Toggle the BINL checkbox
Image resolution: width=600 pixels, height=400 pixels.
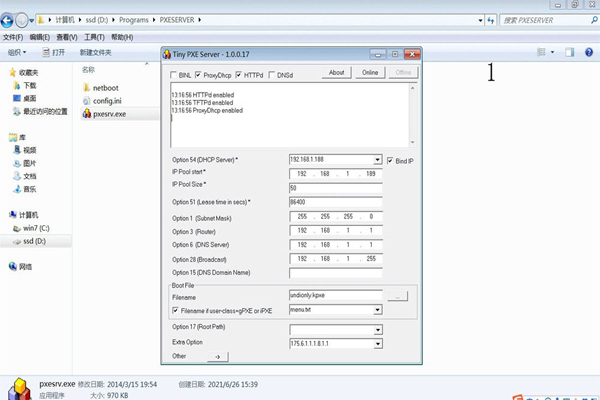pyautogui.click(x=173, y=75)
